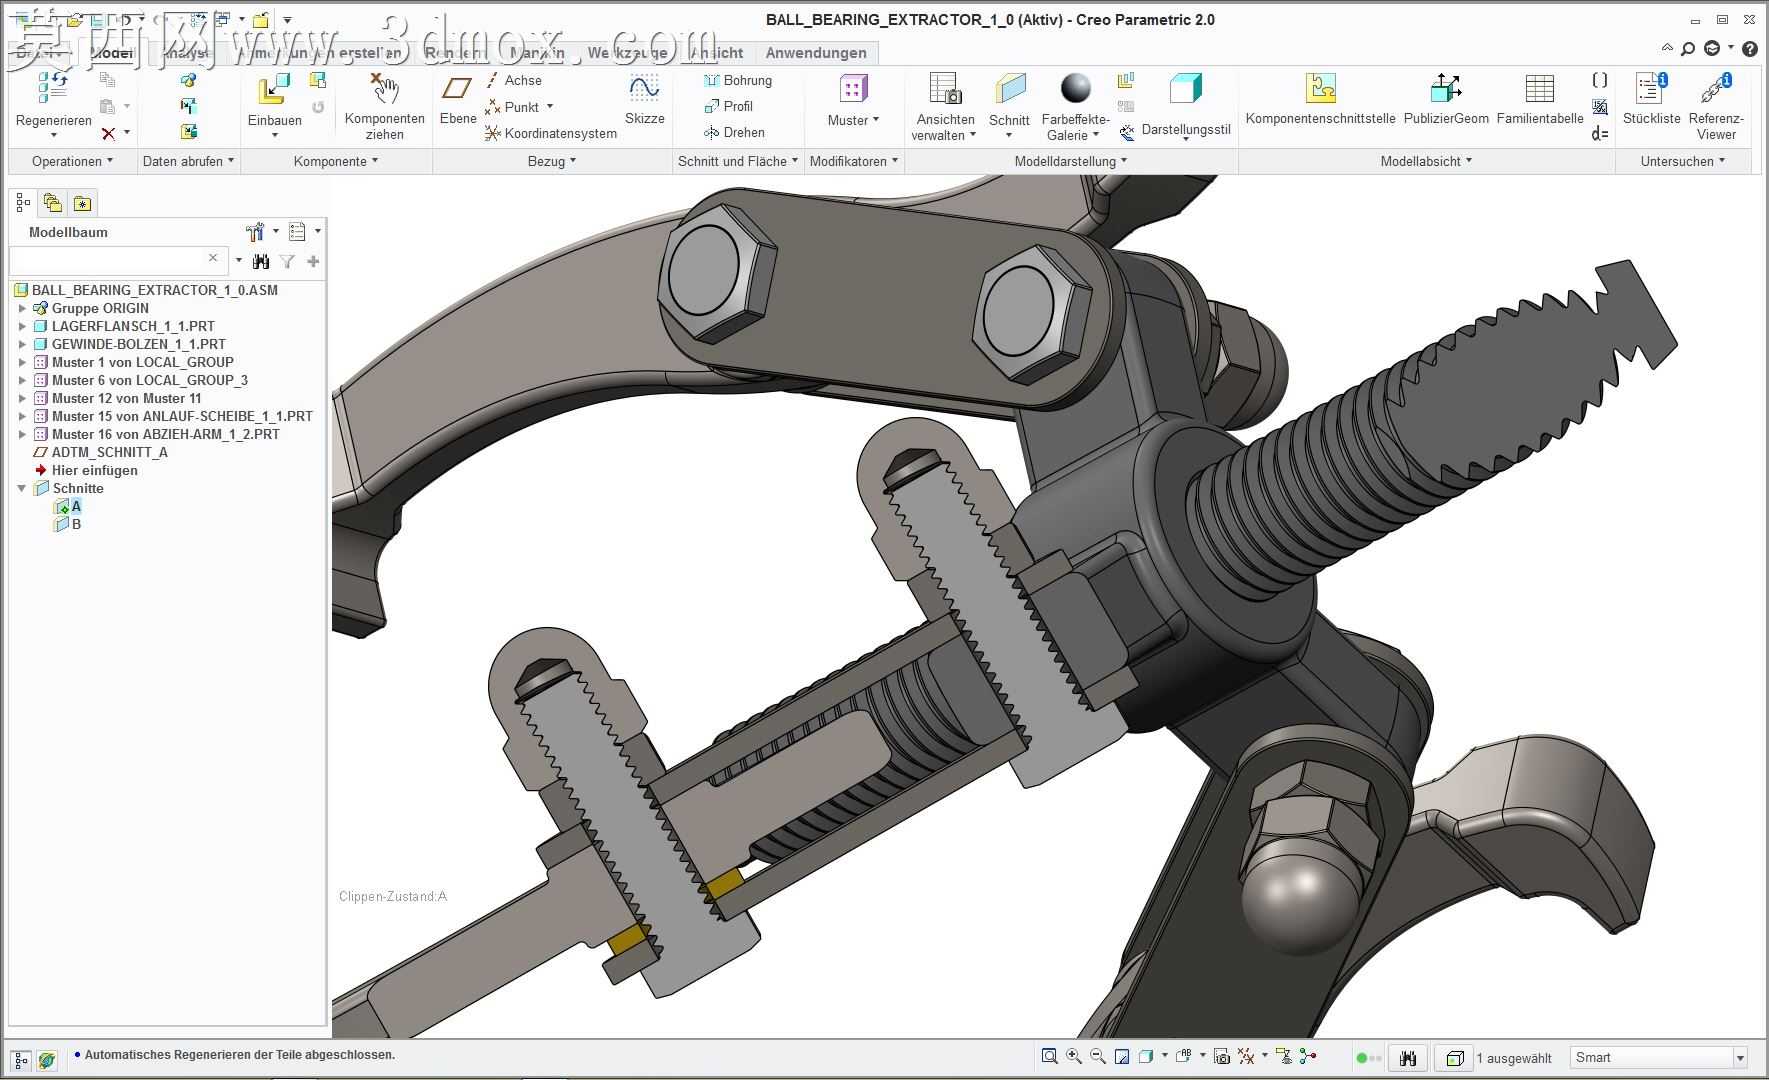Select BALL_BEARING_EXTRACTOR_1_0.ASM root
This screenshot has width=1769, height=1080.
[146, 290]
